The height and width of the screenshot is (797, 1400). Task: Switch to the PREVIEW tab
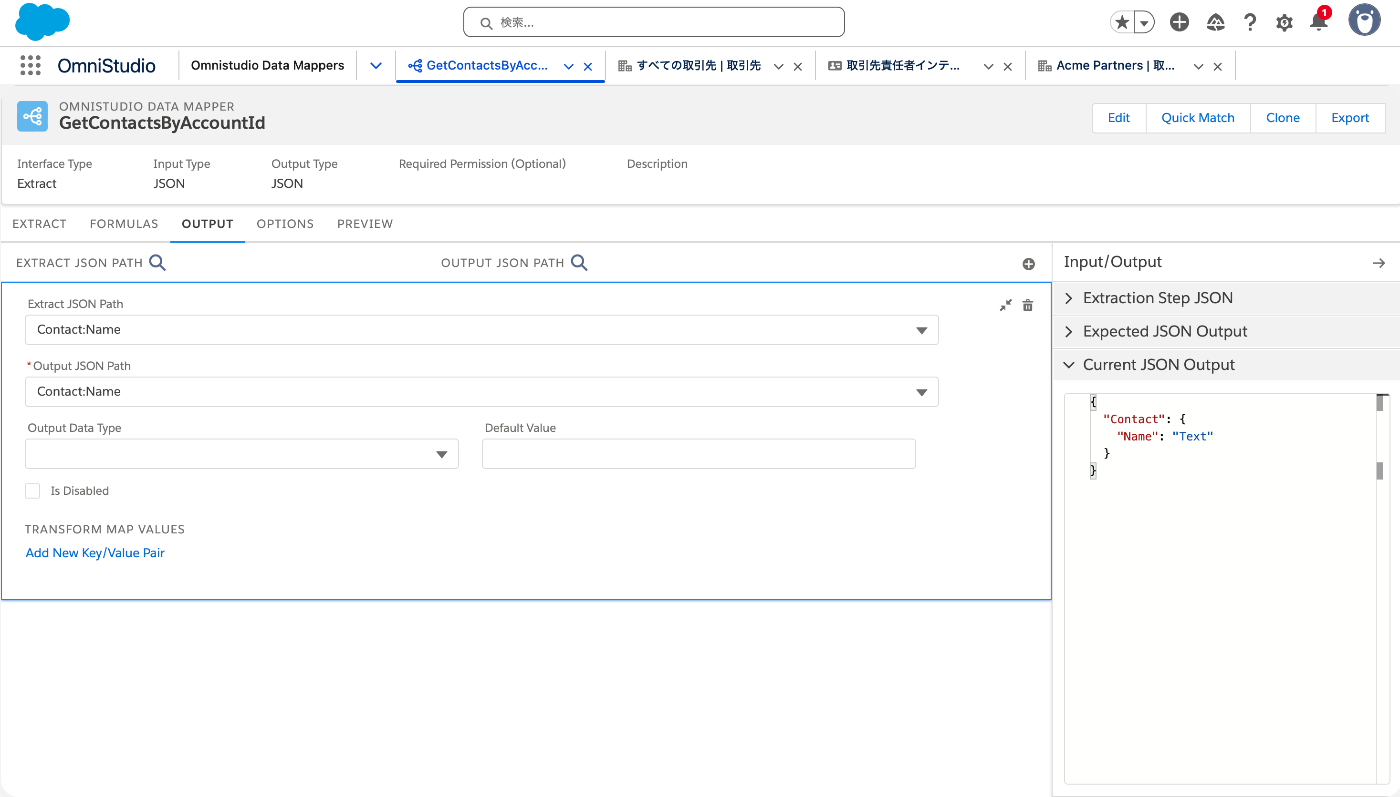365,224
